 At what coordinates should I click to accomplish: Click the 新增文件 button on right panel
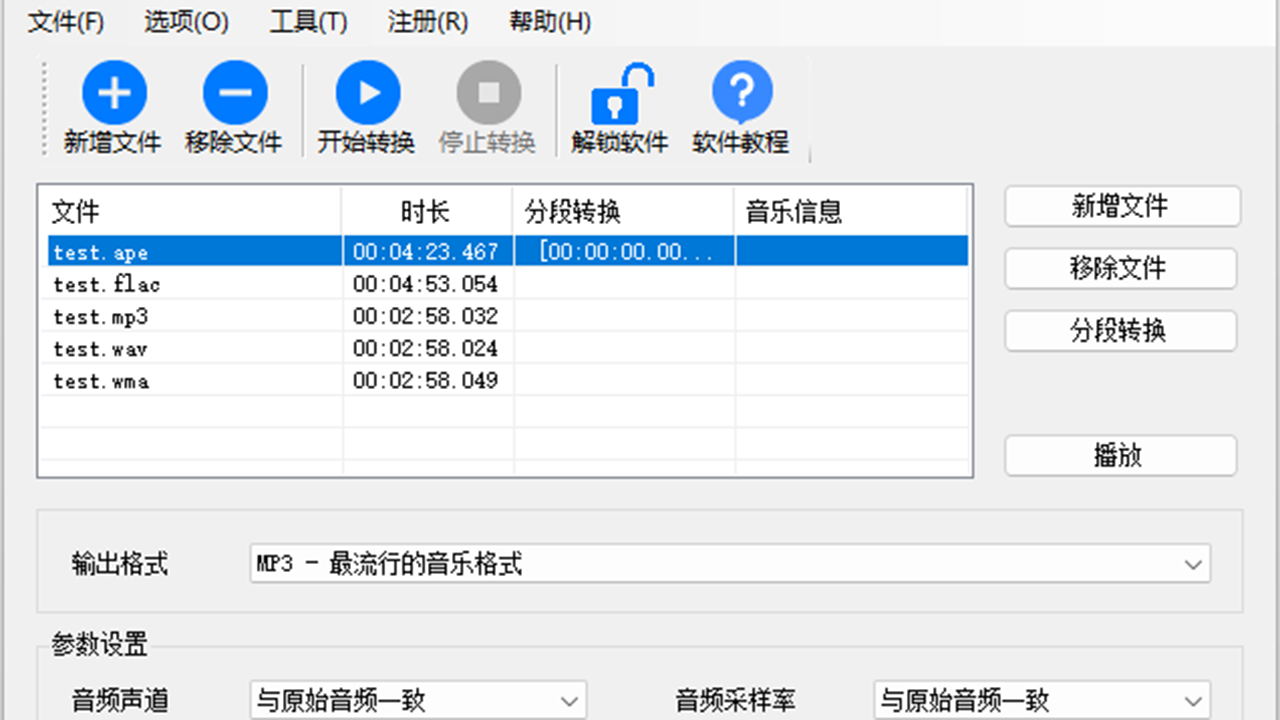point(1121,207)
